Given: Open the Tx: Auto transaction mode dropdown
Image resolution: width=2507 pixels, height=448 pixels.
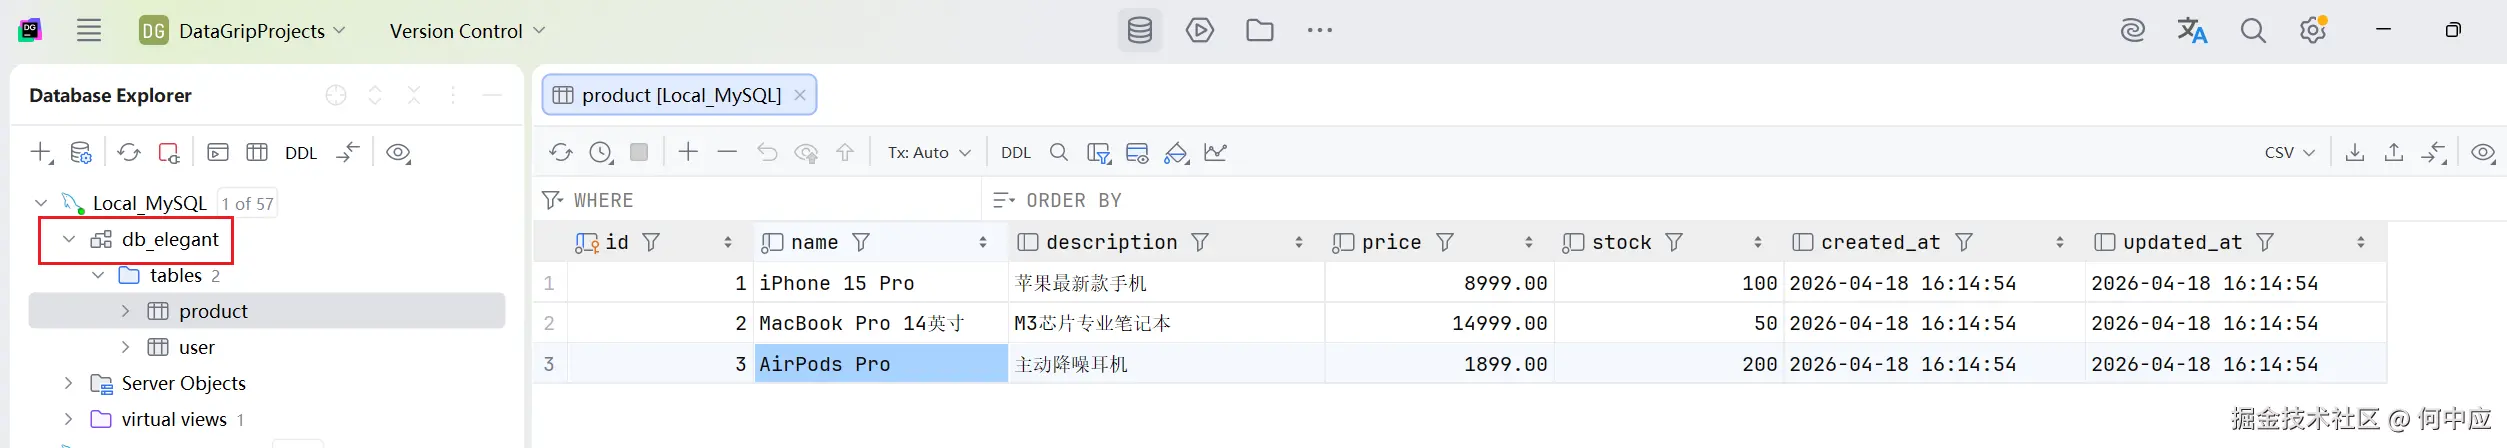Looking at the screenshot, I should click(x=929, y=153).
